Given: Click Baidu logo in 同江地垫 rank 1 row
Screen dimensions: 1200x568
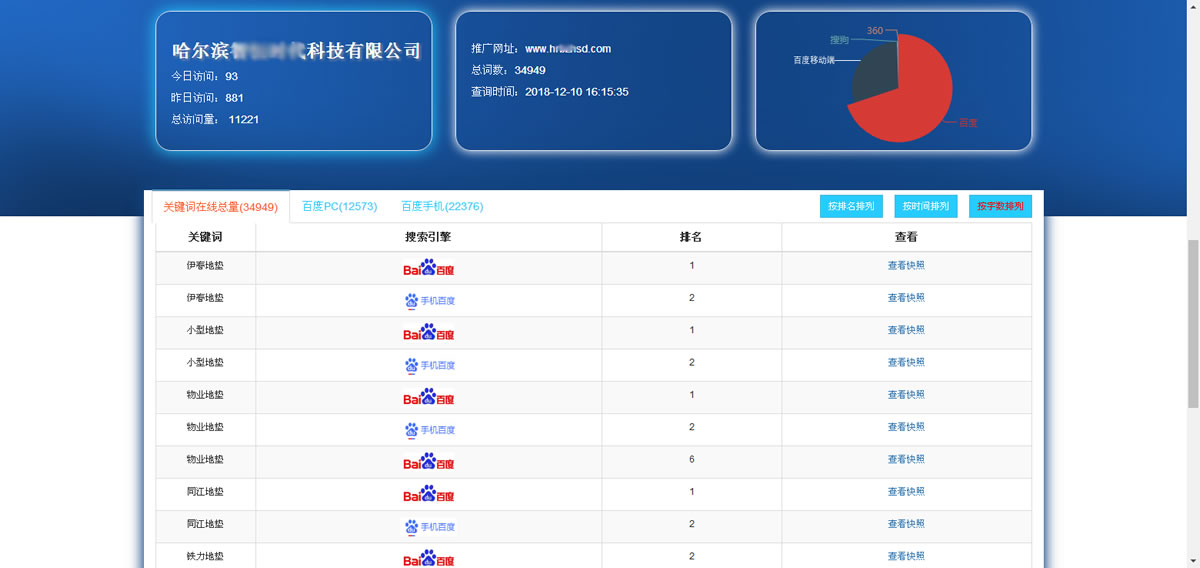Looking at the screenshot, I should pos(428,494).
